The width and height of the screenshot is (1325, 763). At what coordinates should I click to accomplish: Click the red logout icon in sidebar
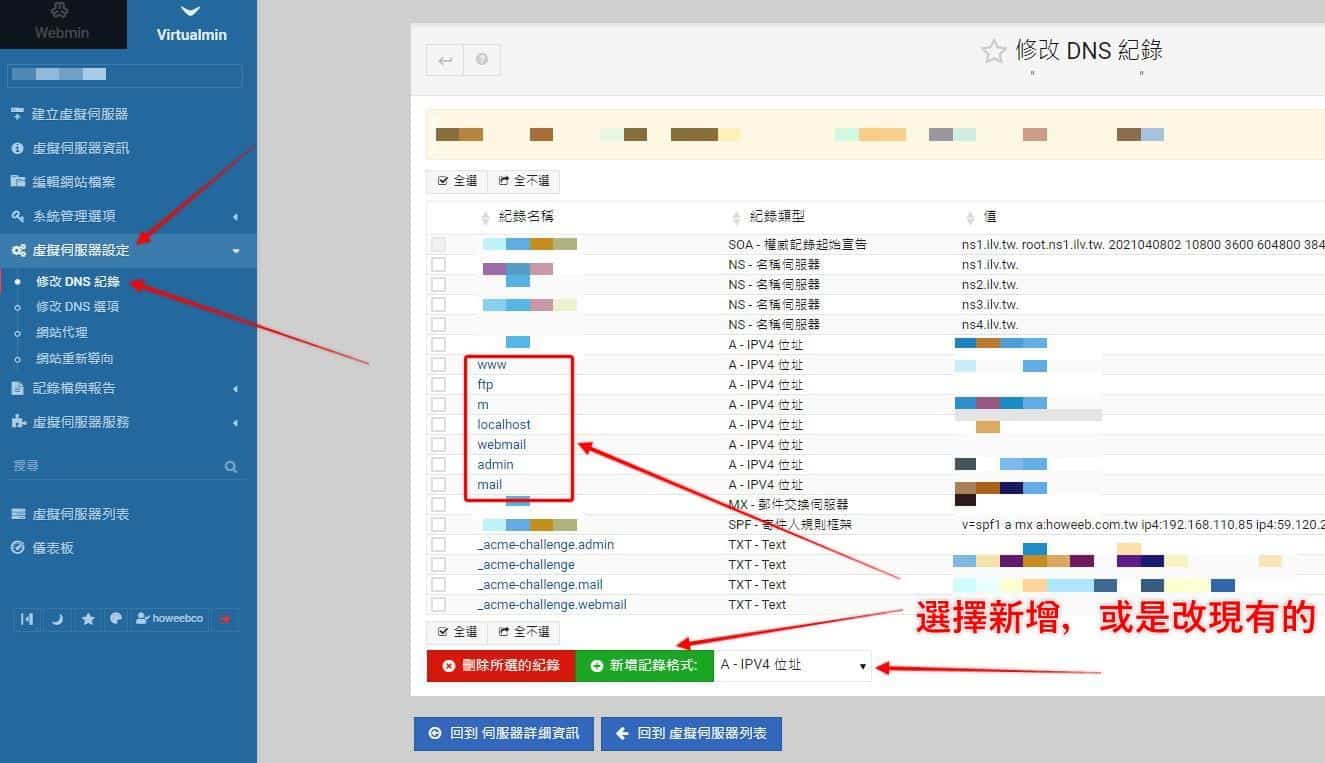click(225, 619)
